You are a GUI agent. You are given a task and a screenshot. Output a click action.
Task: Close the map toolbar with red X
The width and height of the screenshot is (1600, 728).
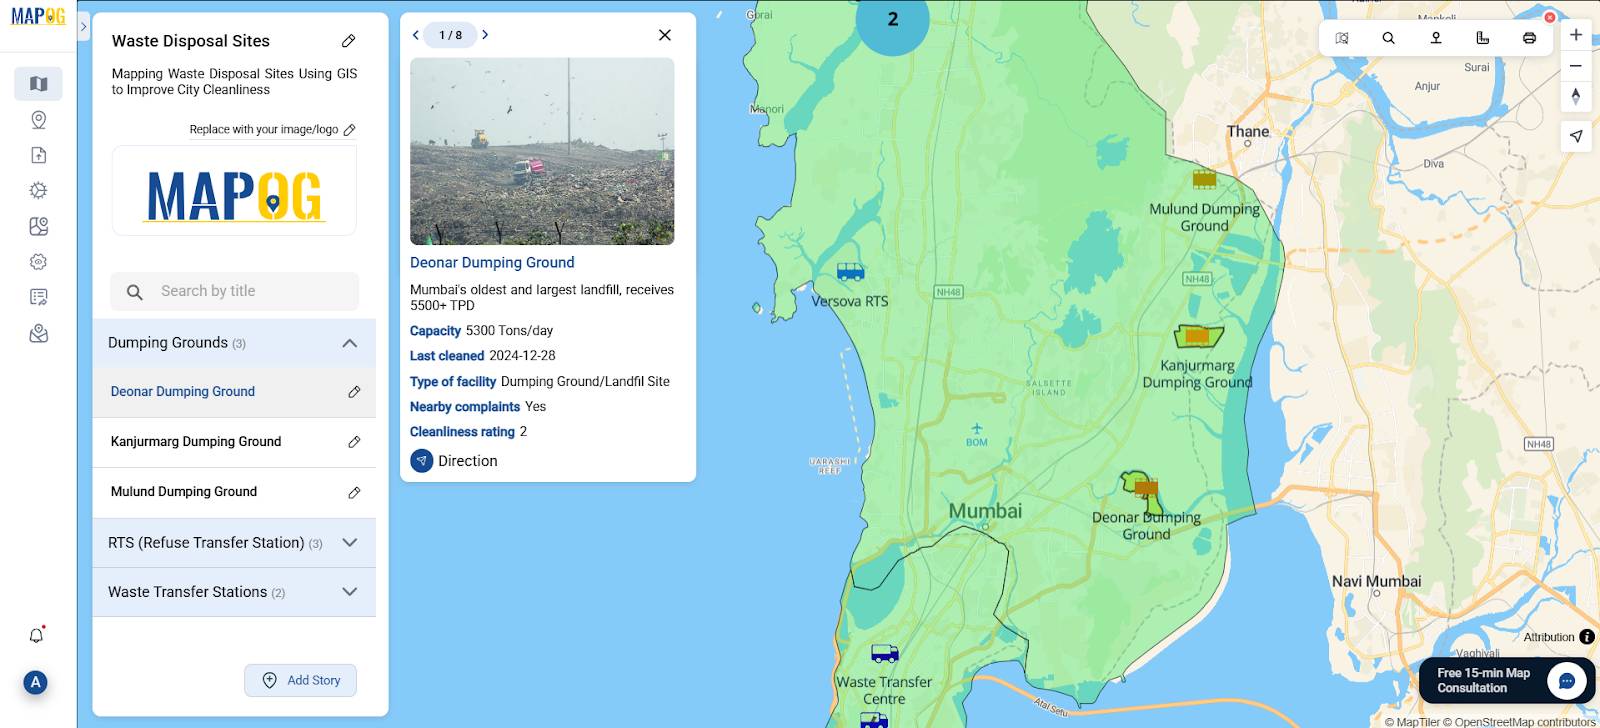(1550, 17)
